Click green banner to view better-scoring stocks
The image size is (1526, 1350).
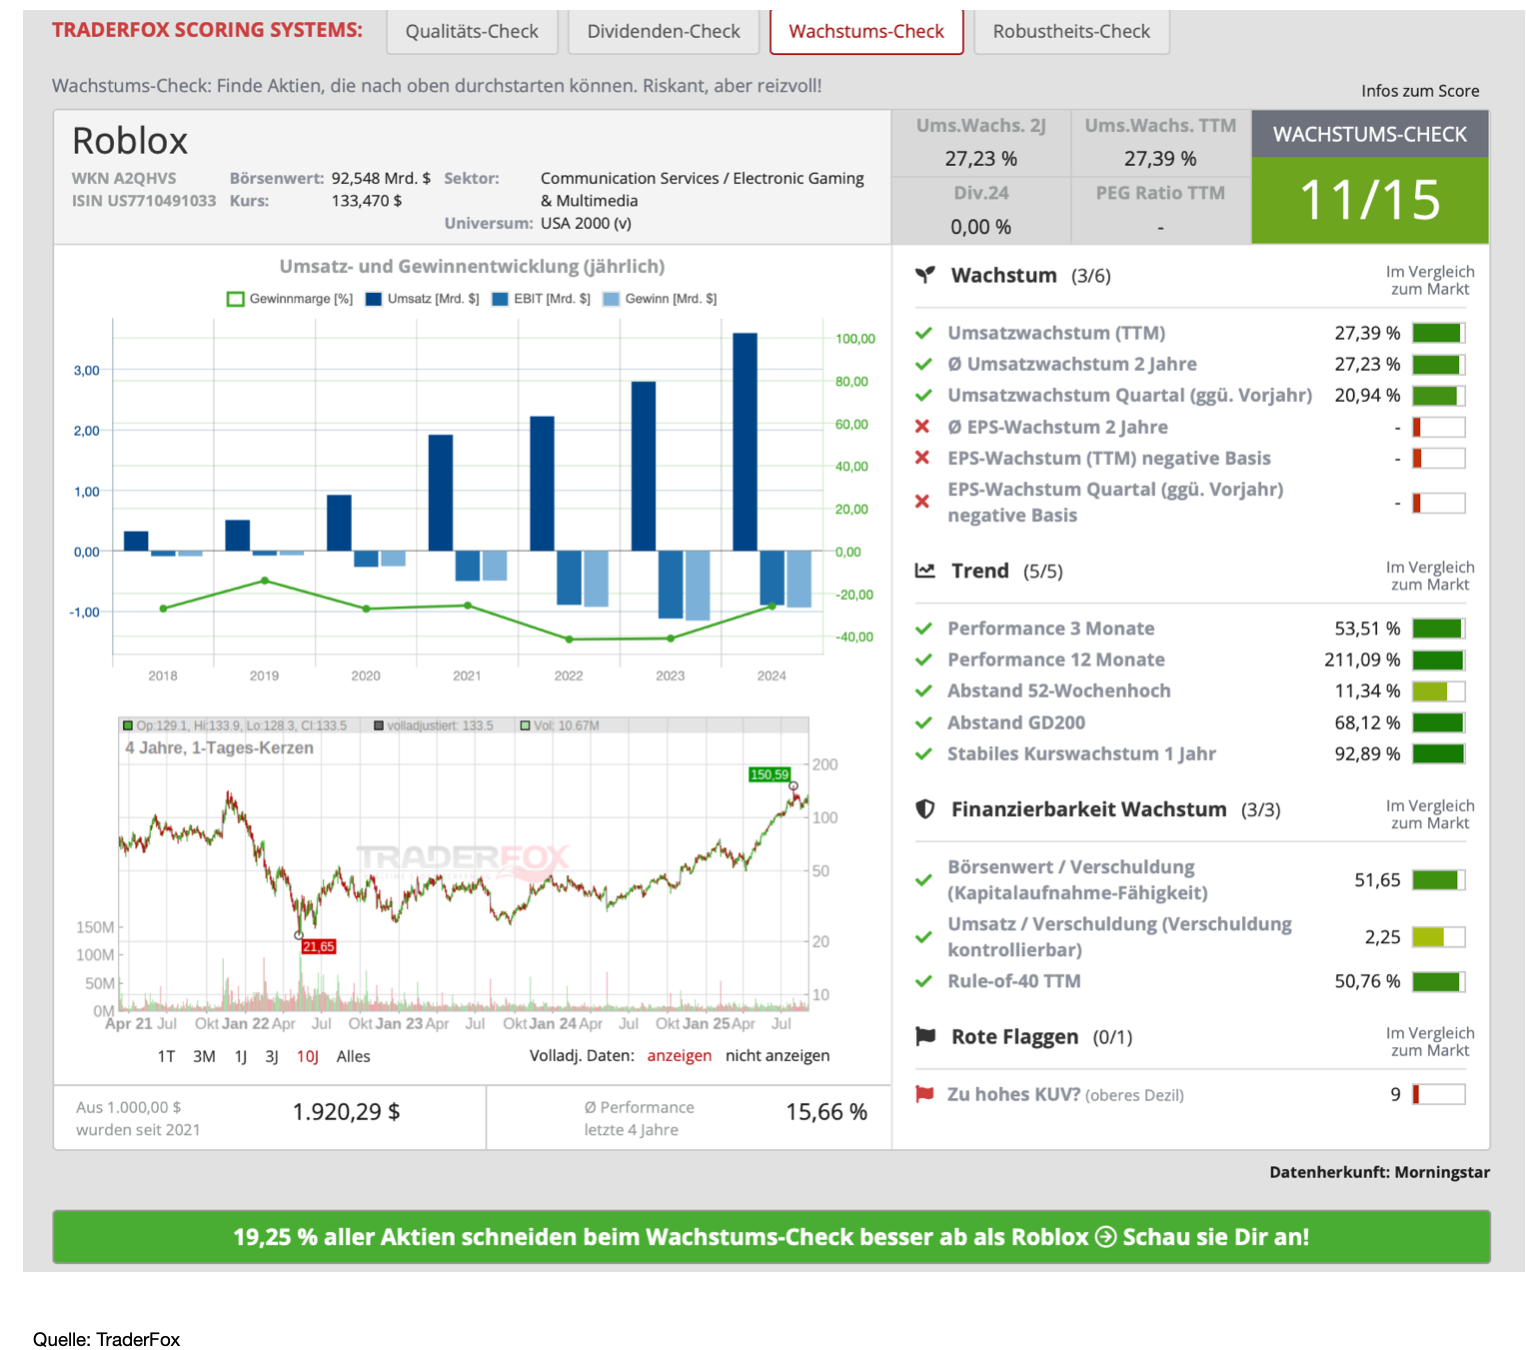pos(771,1237)
